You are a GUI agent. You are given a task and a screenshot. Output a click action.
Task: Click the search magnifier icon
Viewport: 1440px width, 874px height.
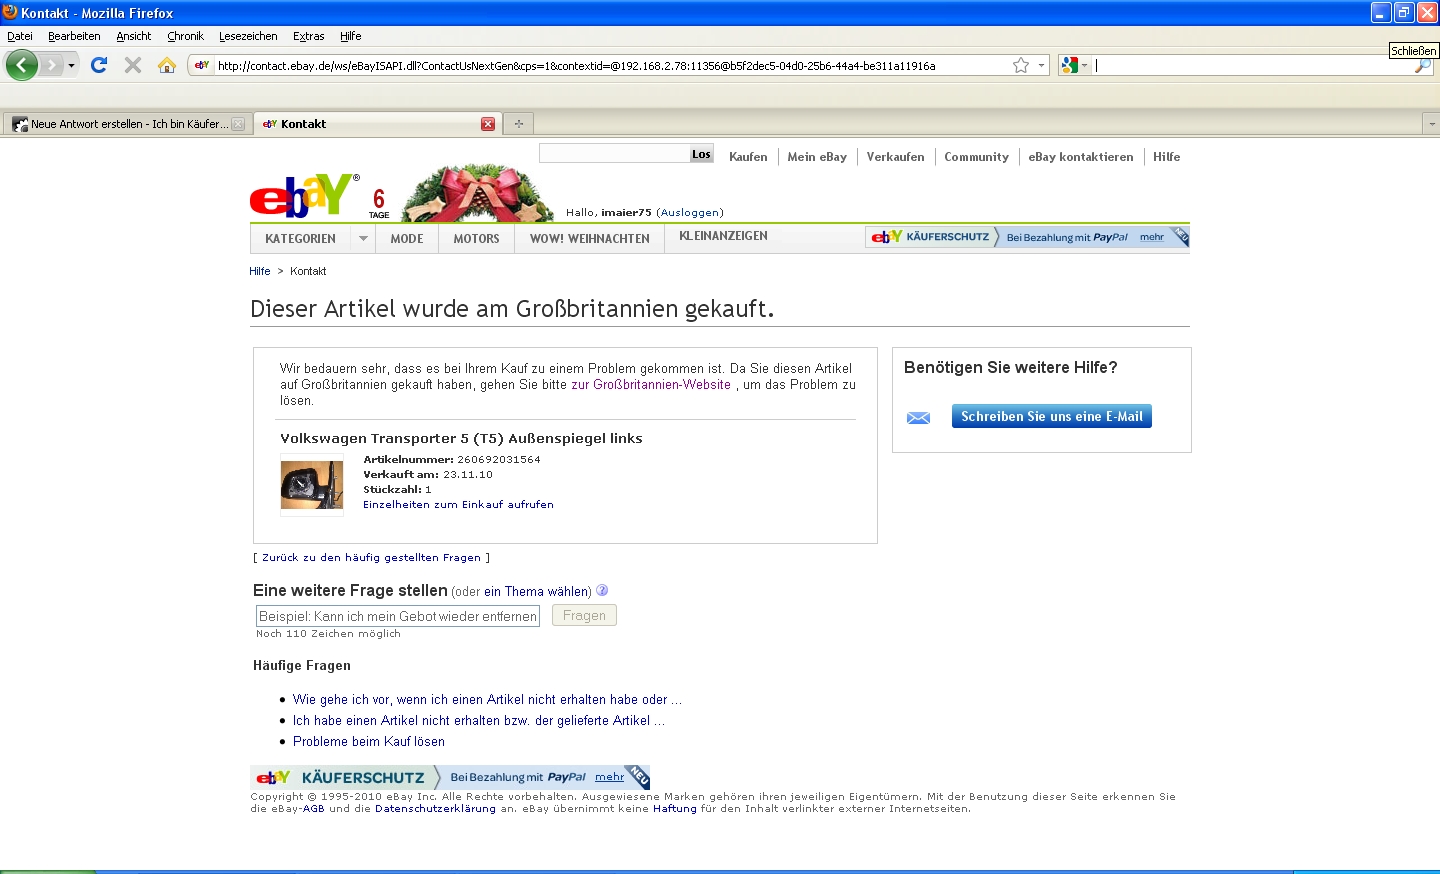coord(1423,66)
